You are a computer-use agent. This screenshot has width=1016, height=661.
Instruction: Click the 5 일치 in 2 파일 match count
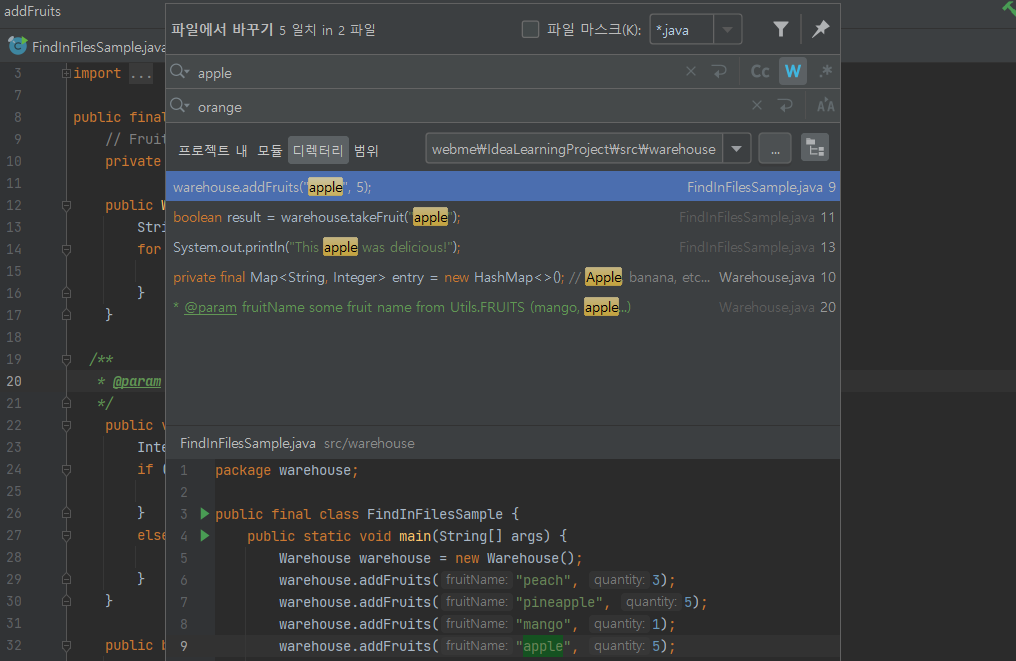(327, 30)
